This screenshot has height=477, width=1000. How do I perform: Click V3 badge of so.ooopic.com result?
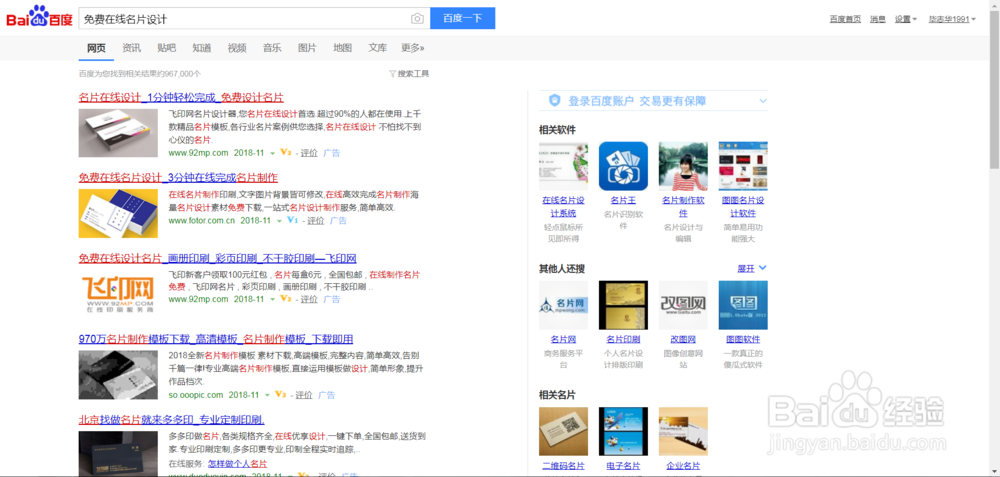[281, 395]
